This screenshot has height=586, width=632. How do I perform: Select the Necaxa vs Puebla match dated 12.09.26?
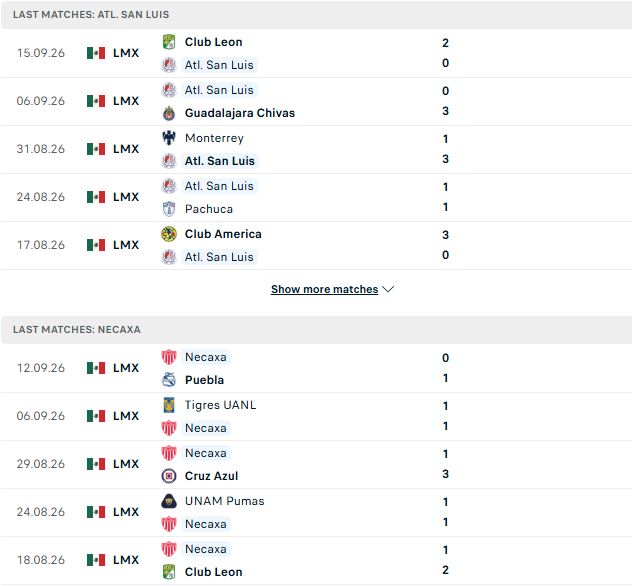point(316,369)
